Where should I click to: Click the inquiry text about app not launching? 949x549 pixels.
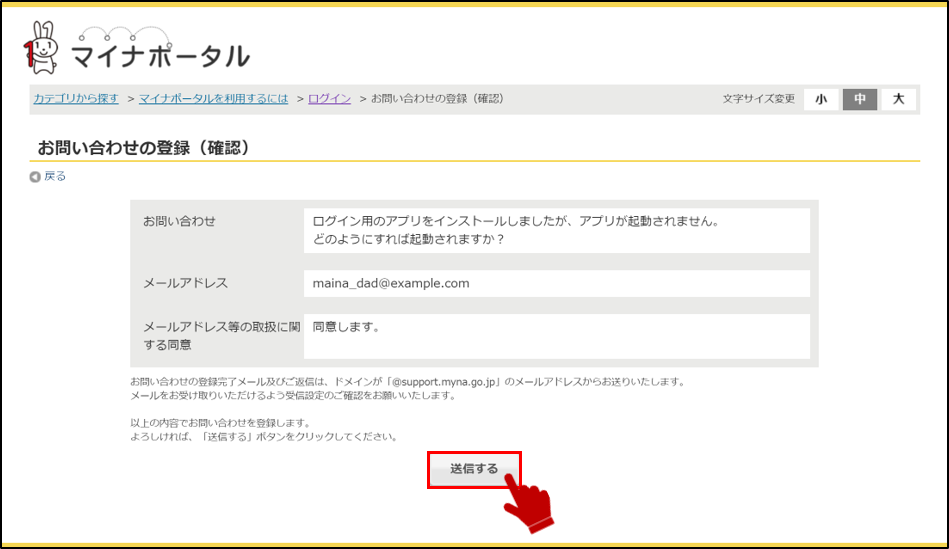coord(517,230)
